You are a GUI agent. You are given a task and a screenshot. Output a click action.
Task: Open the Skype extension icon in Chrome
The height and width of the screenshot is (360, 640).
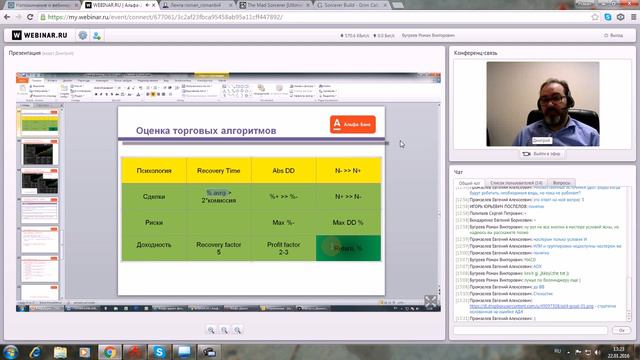[x=608, y=17]
